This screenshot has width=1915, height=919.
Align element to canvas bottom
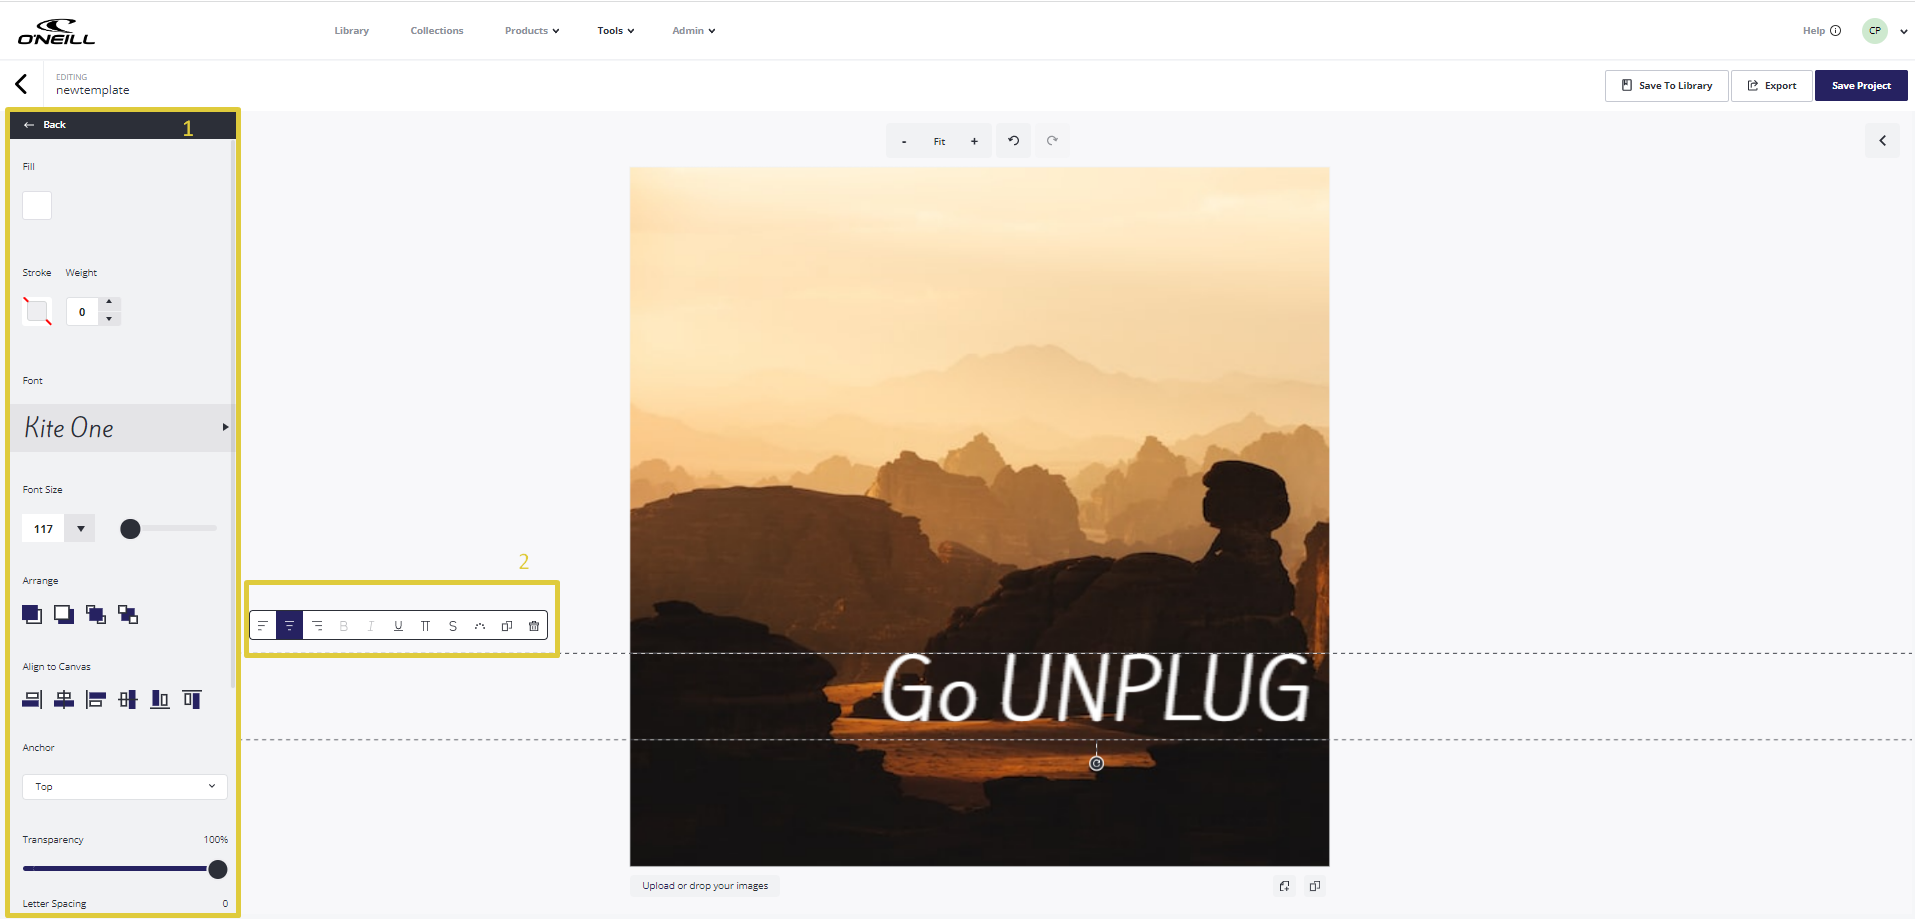(160, 699)
